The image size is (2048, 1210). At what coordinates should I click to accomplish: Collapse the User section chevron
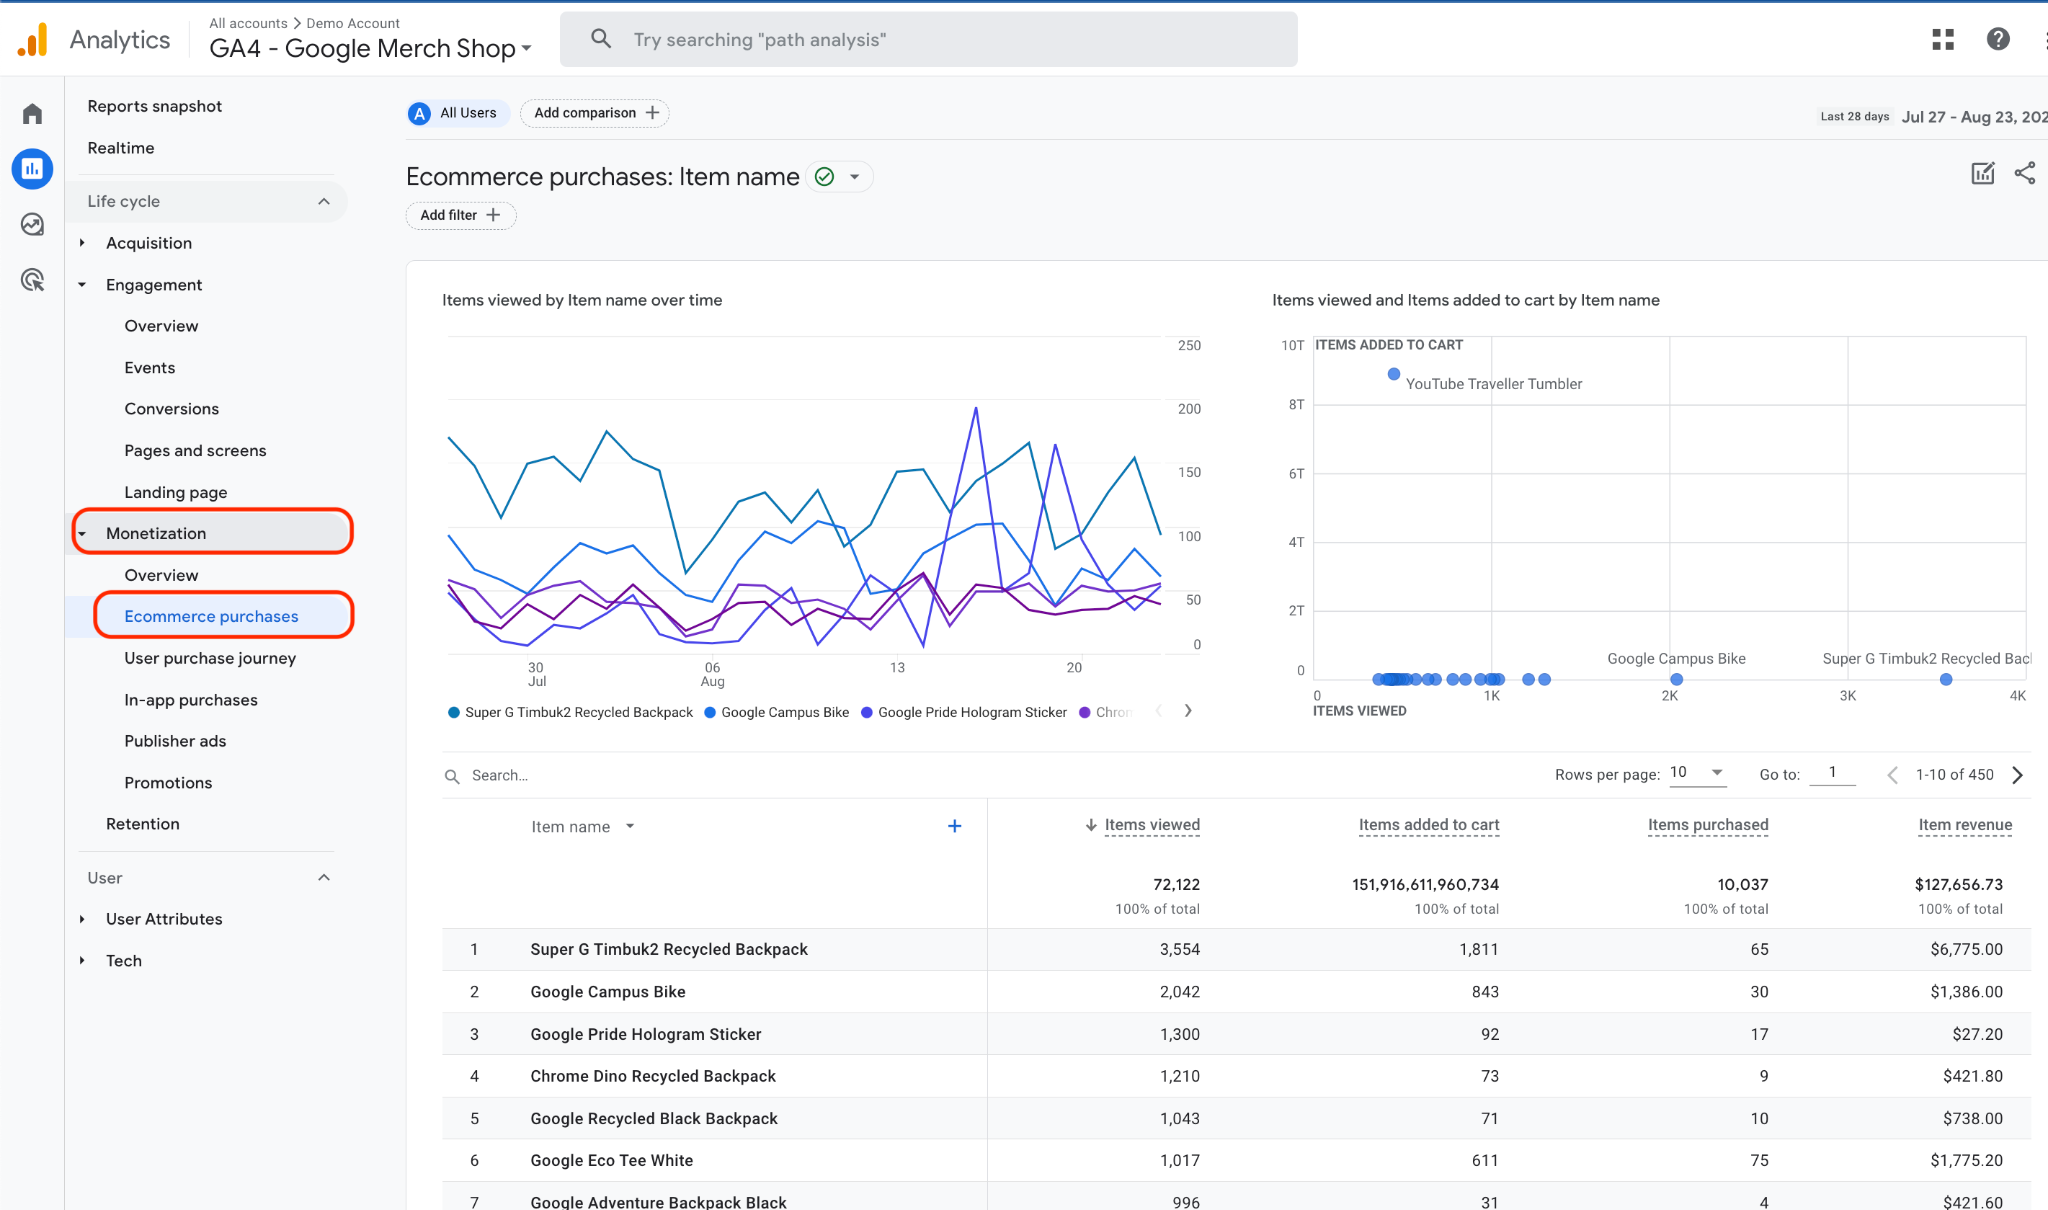pos(324,878)
